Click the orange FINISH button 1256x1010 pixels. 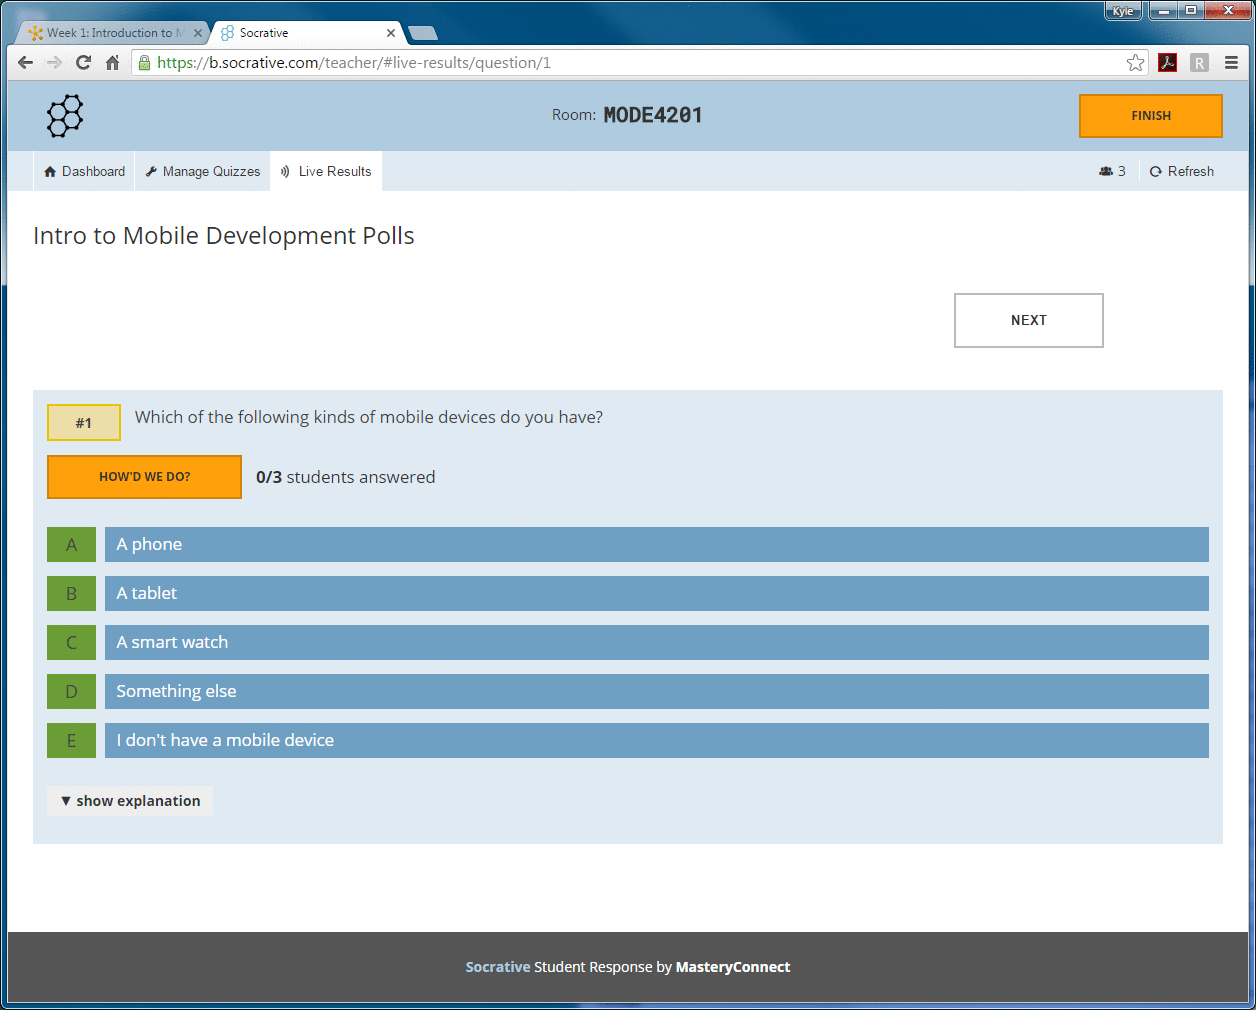(1151, 116)
